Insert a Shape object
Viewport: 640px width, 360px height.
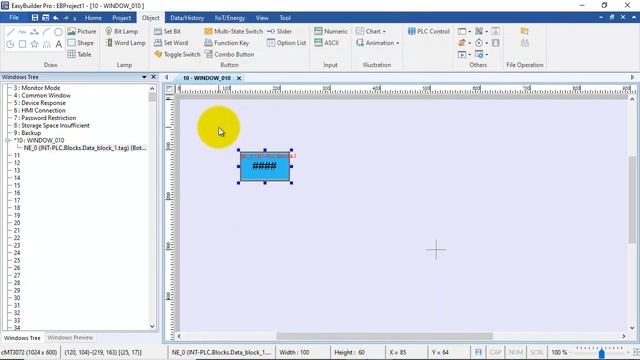(81, 42)
